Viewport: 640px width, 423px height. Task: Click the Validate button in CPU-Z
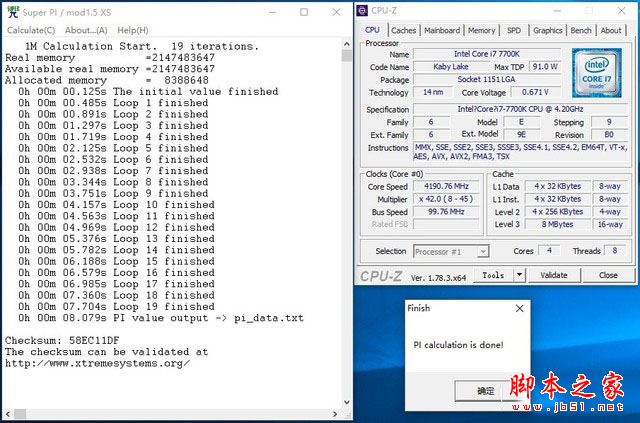[554, 275]
